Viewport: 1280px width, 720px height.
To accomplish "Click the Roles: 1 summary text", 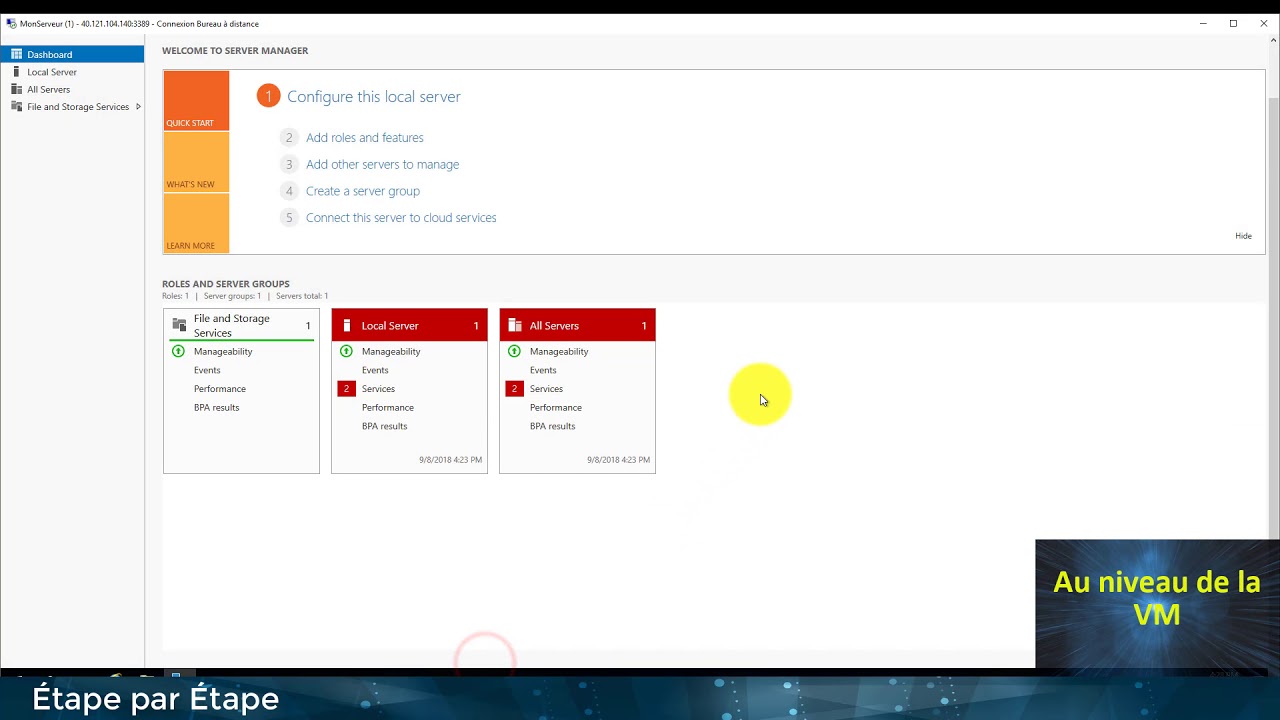I will click(x=175, y=296).
